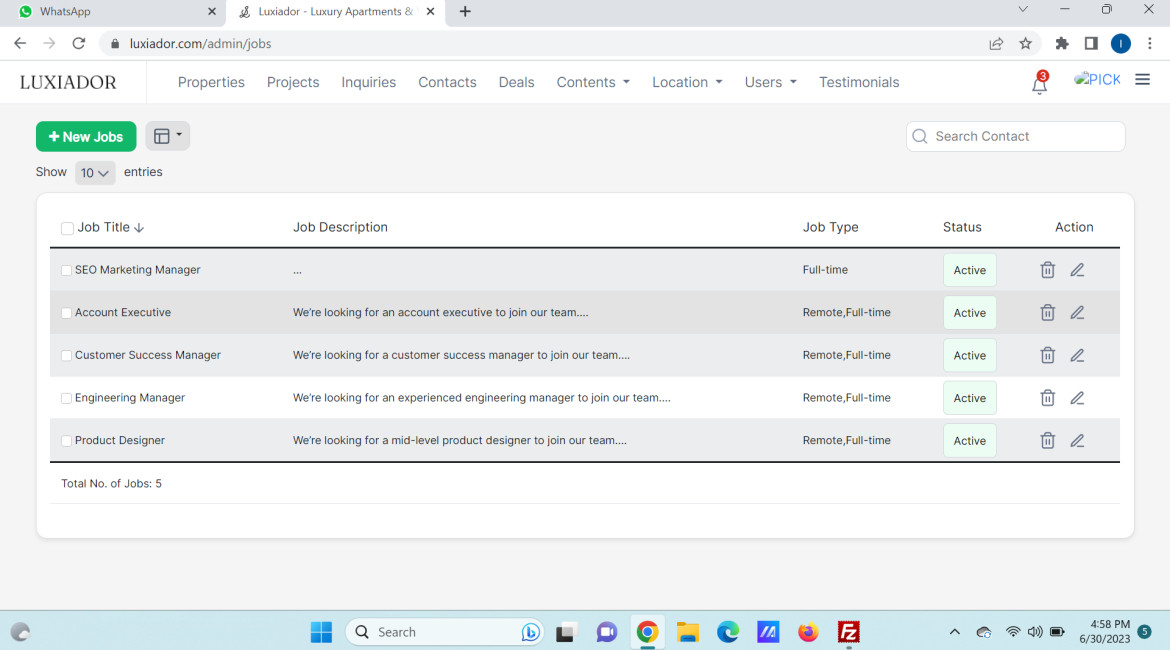Go to the Properties menu
The height and width of the screenshot is (650, 1170).
click(211, 82)
